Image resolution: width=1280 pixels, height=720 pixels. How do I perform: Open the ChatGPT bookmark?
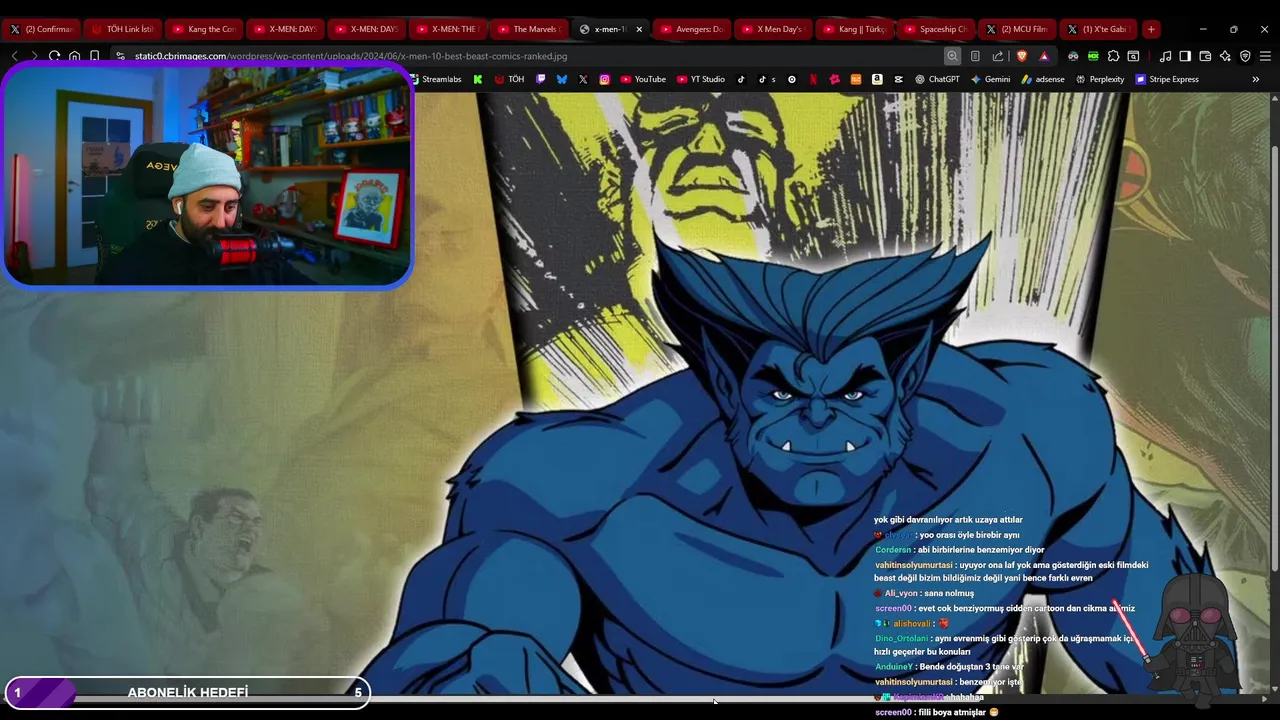pyautogui.click(x=937, y=79)
